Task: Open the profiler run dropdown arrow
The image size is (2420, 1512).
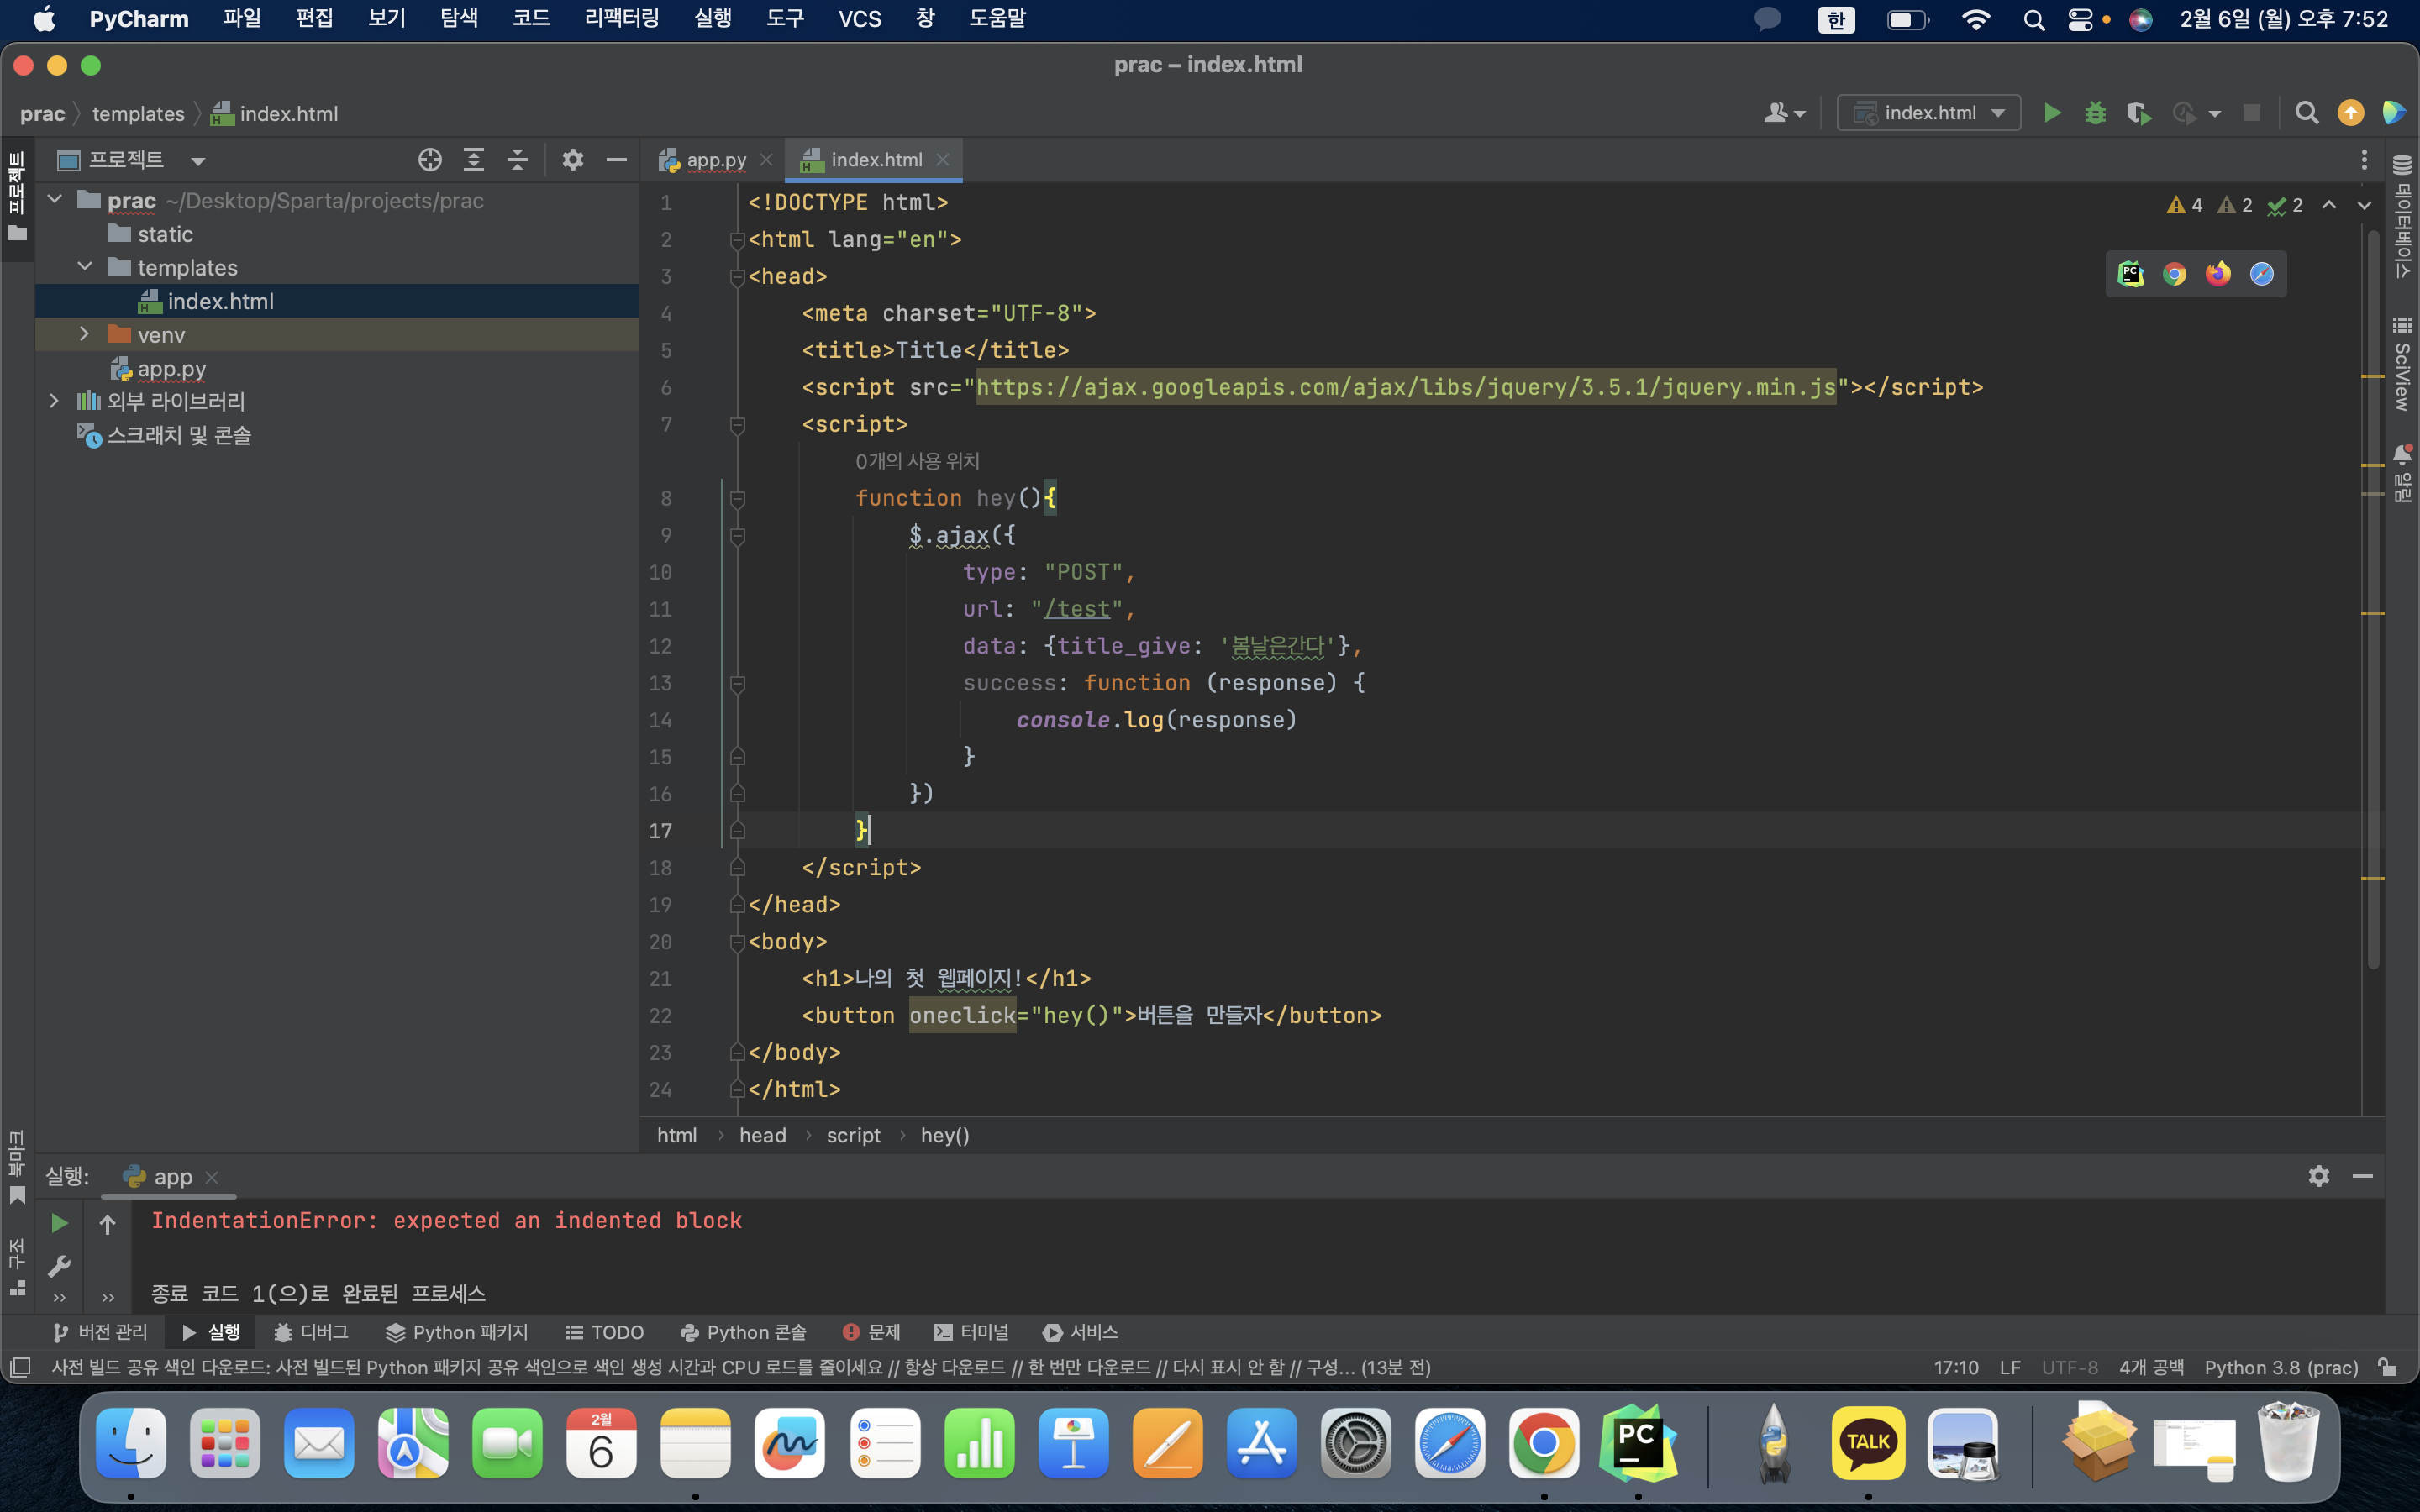Action: 2215,114
